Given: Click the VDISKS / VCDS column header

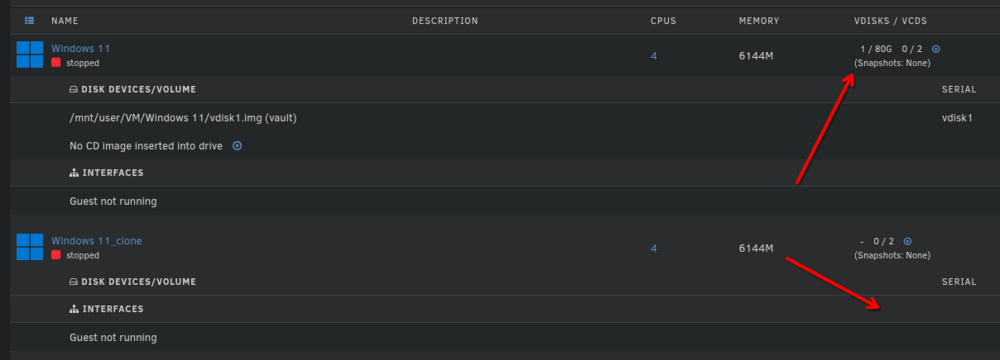Looking at the screenshot, I should pos(890,21).
